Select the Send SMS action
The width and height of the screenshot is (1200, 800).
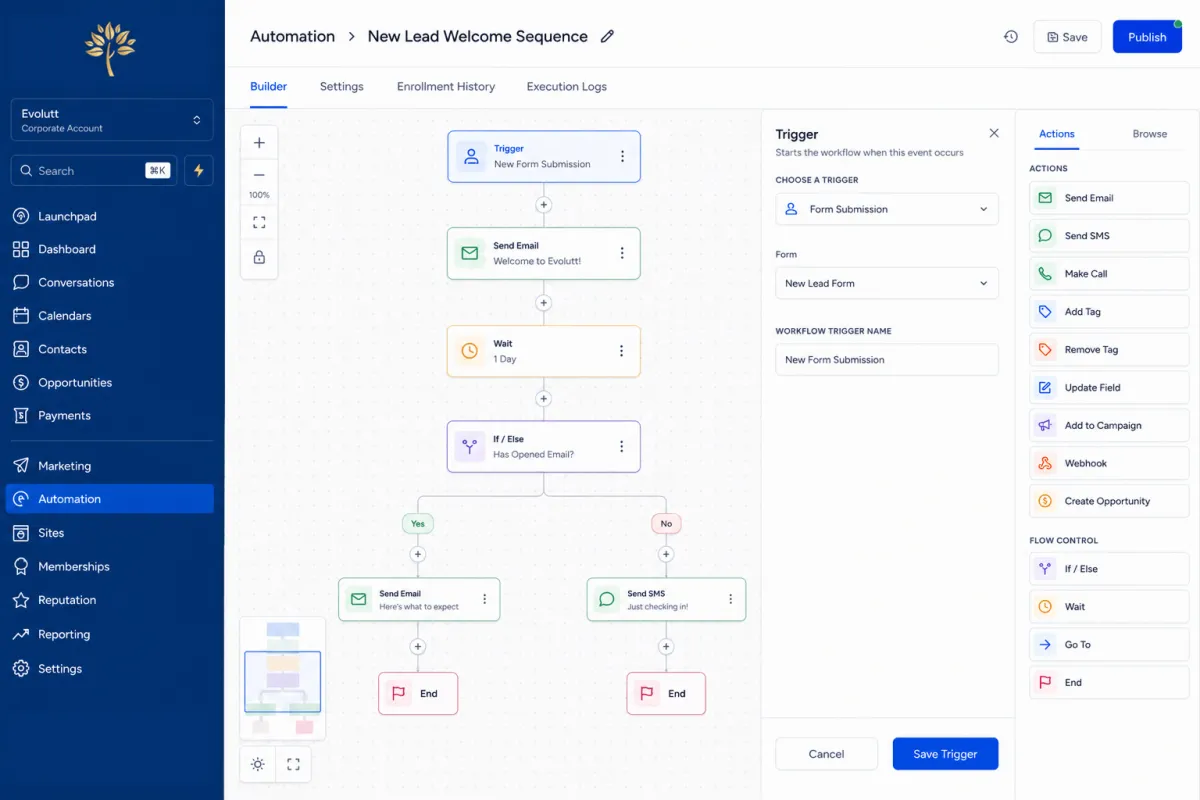click(1109, 236)
